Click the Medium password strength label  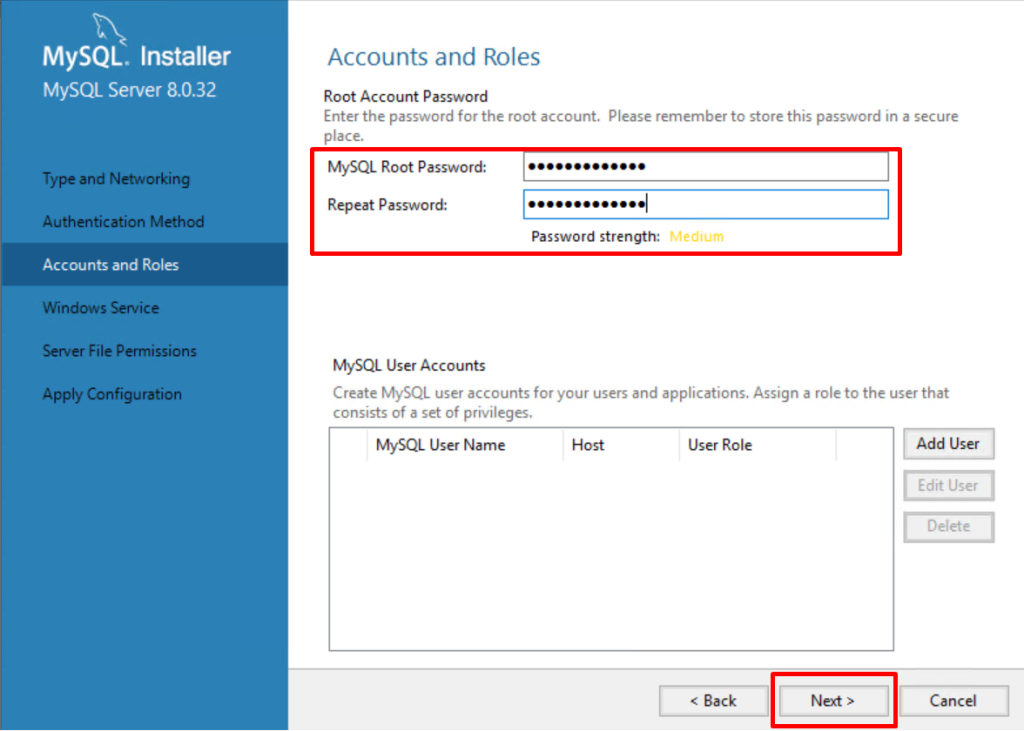tap(696, 236)
